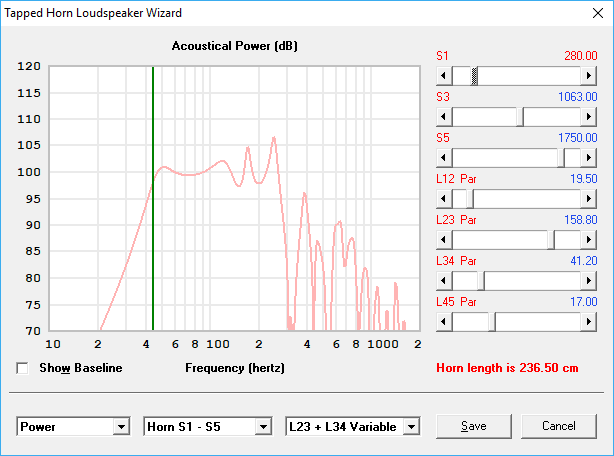Click the S3 slider thumb

click(520, 117)
